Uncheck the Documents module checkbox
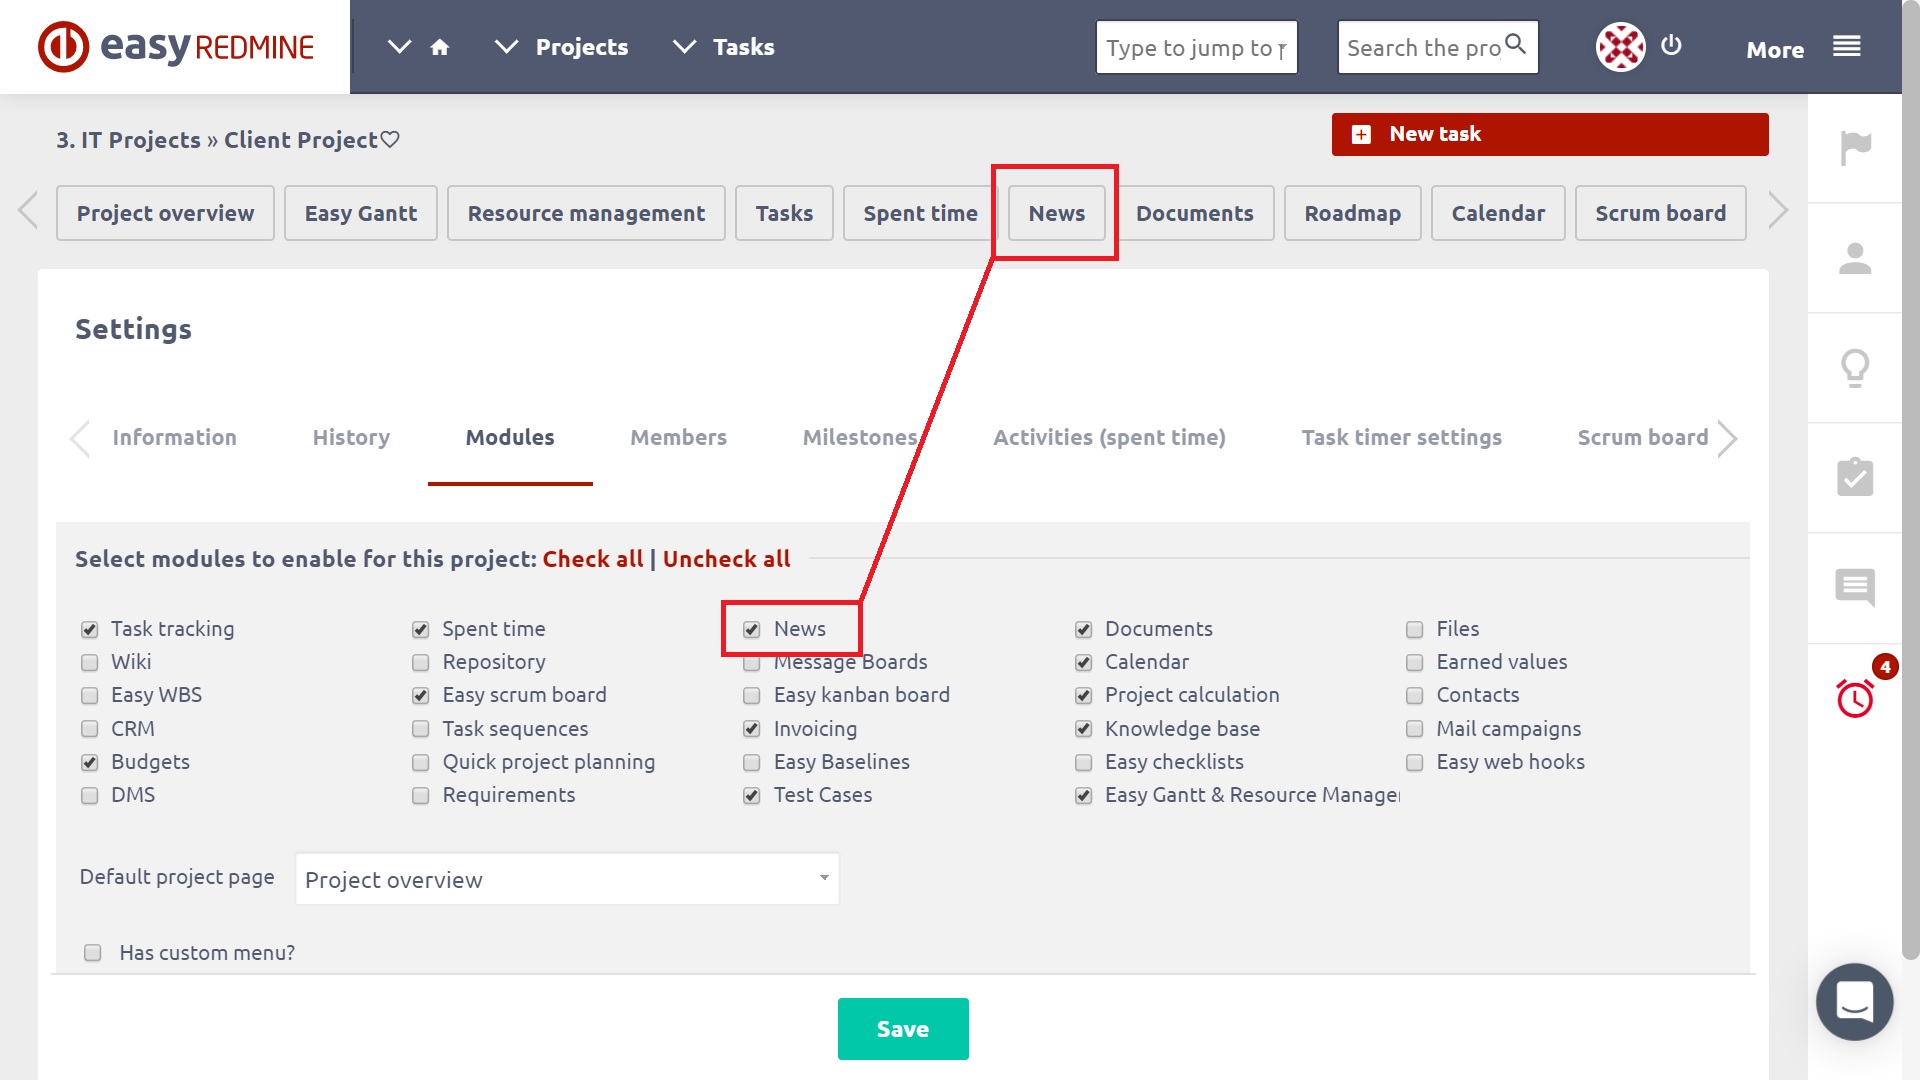1920x1080 pixels. pos(1084,630)
